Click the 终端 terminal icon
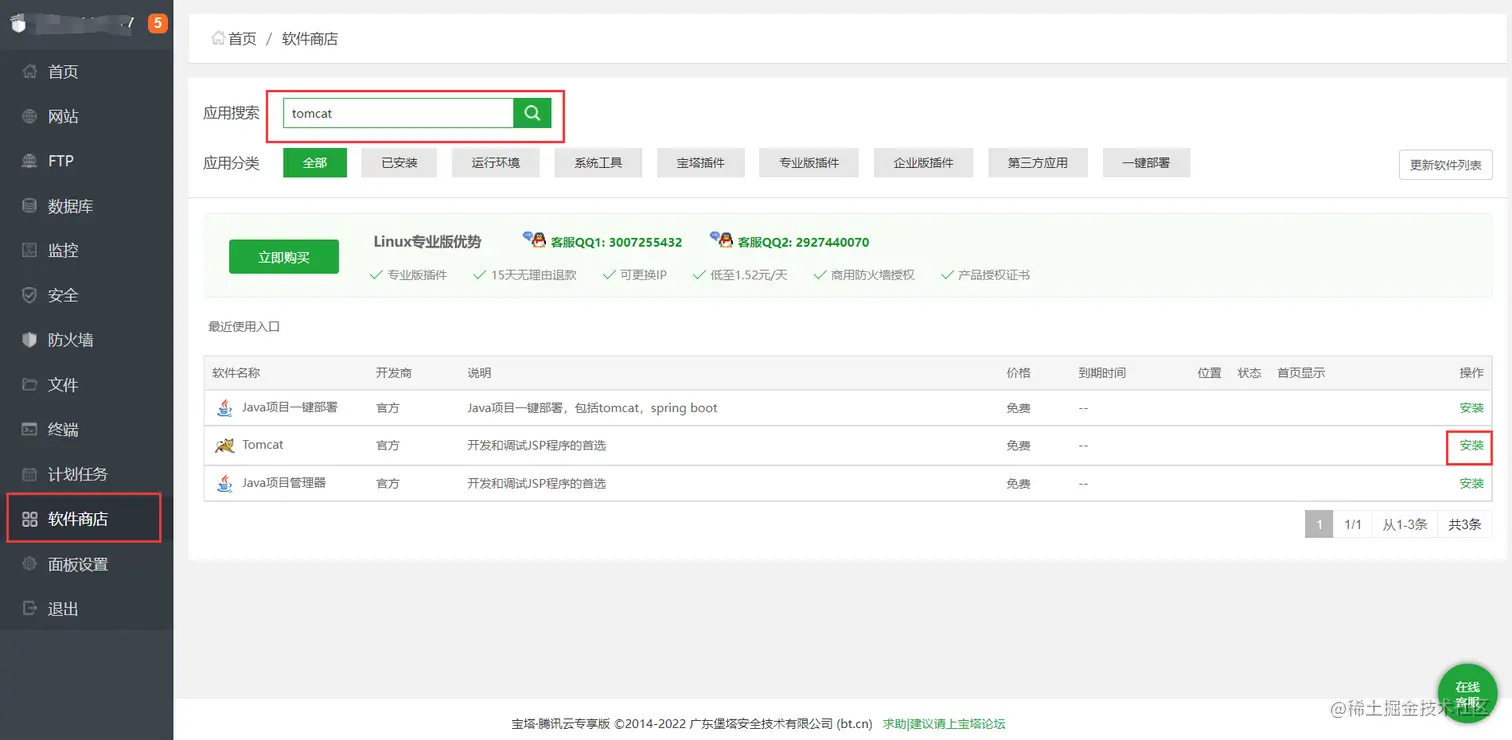The image size is (1512, 740). pyautogui.click(x=29, y=429)
